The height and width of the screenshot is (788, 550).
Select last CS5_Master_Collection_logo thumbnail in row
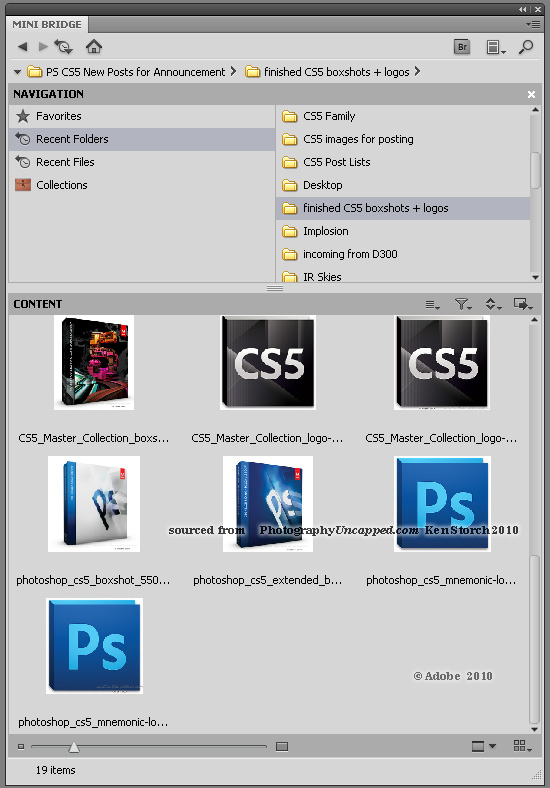(442, 362)
